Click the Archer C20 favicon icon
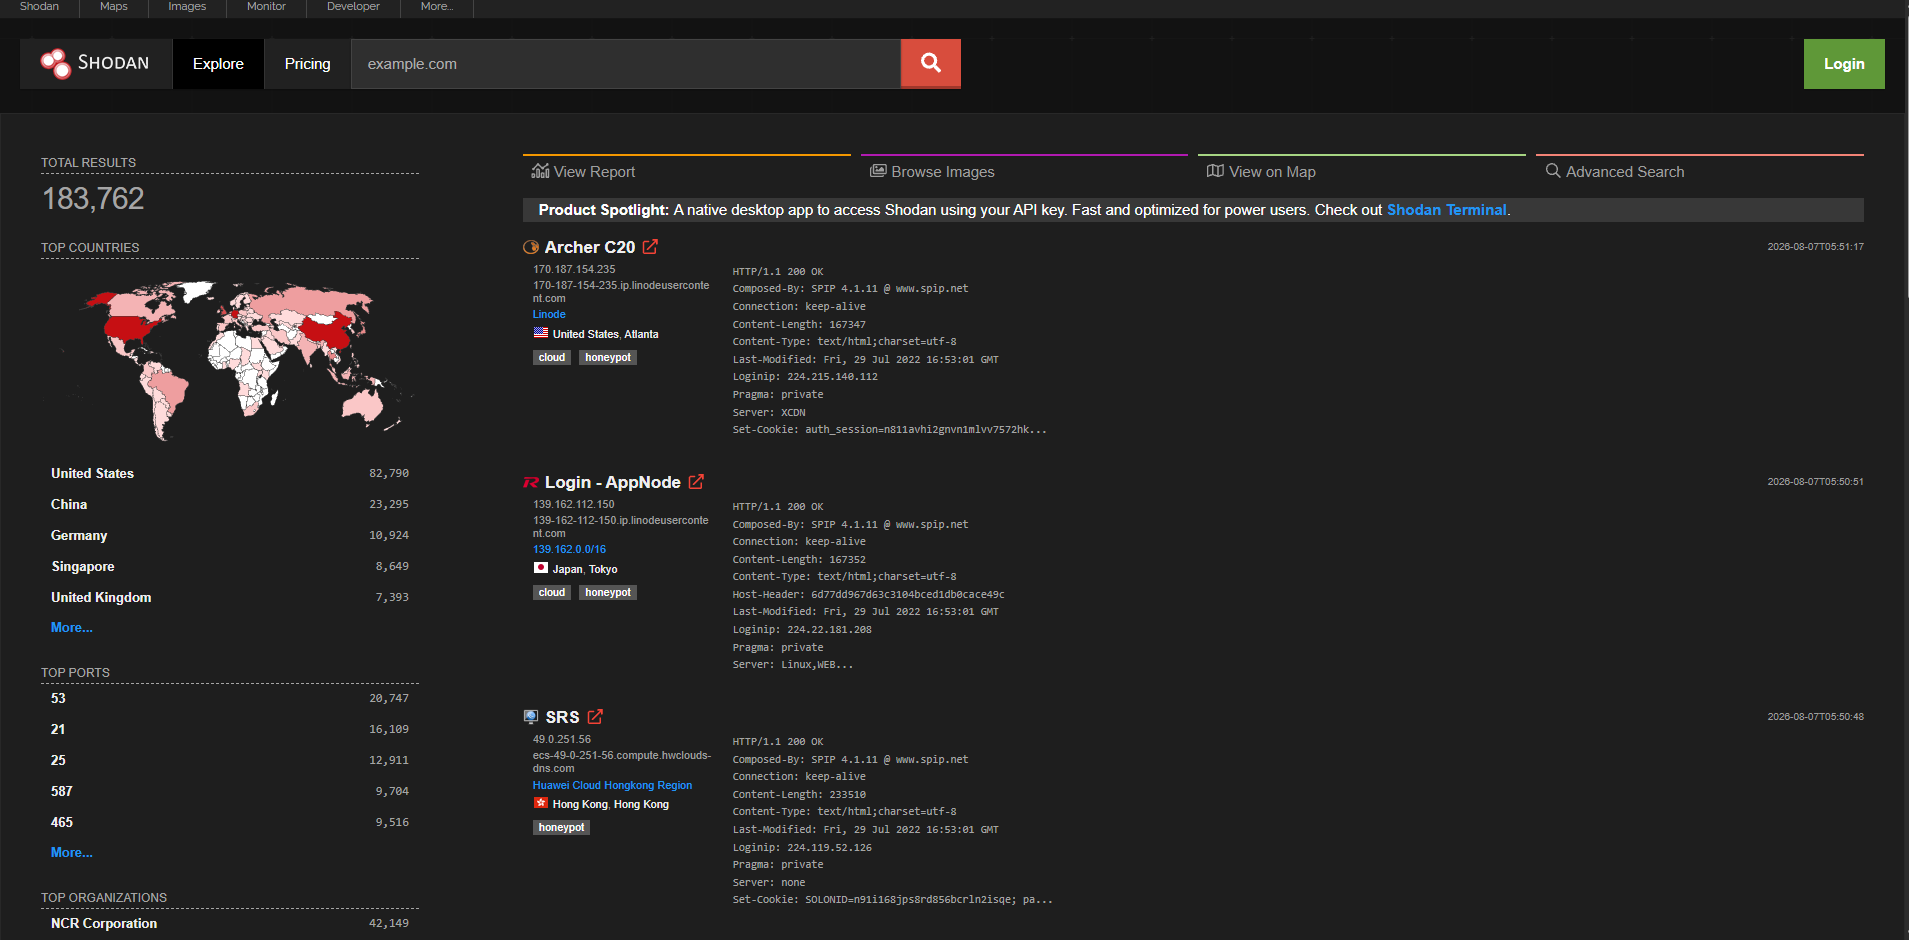The width and height of the screenshot is (1909, 940). coord(531,247)
